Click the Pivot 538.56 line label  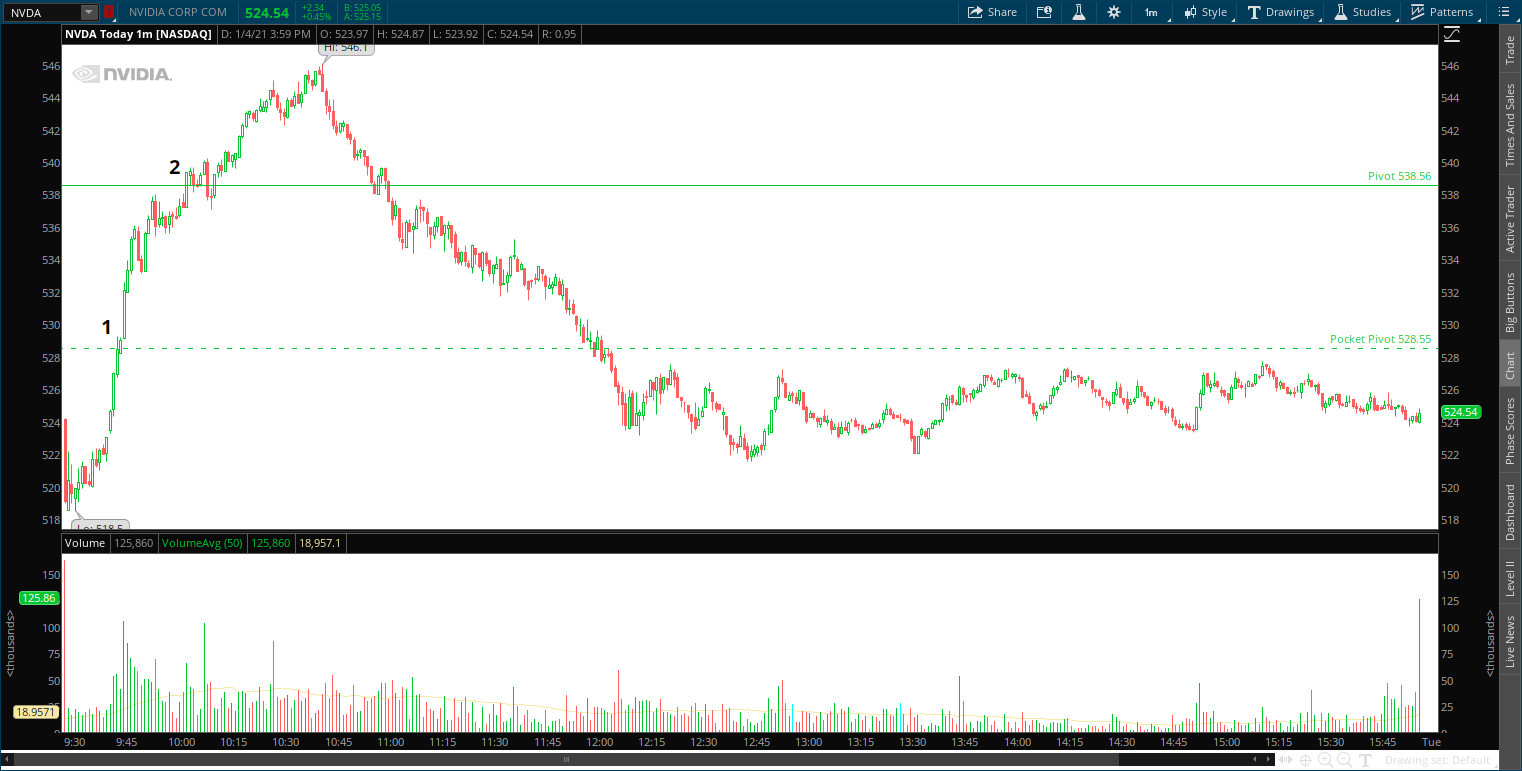pos(1399,176)
